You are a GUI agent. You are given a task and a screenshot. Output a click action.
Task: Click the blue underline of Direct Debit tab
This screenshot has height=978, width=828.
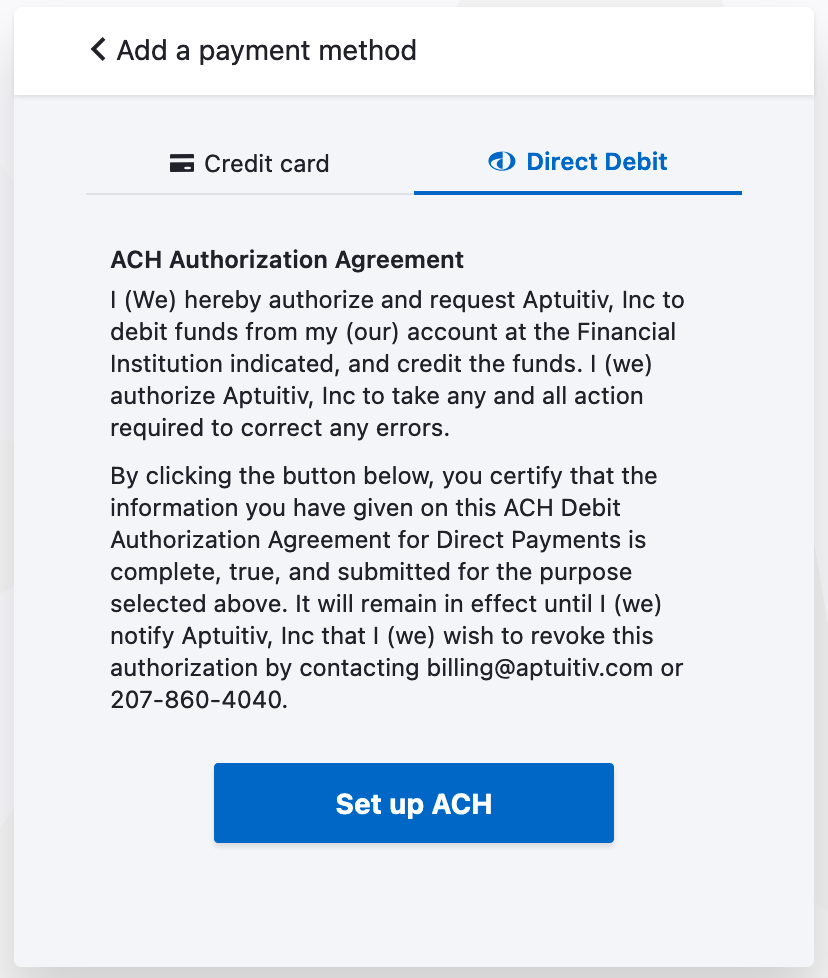[x=577, y=192]
